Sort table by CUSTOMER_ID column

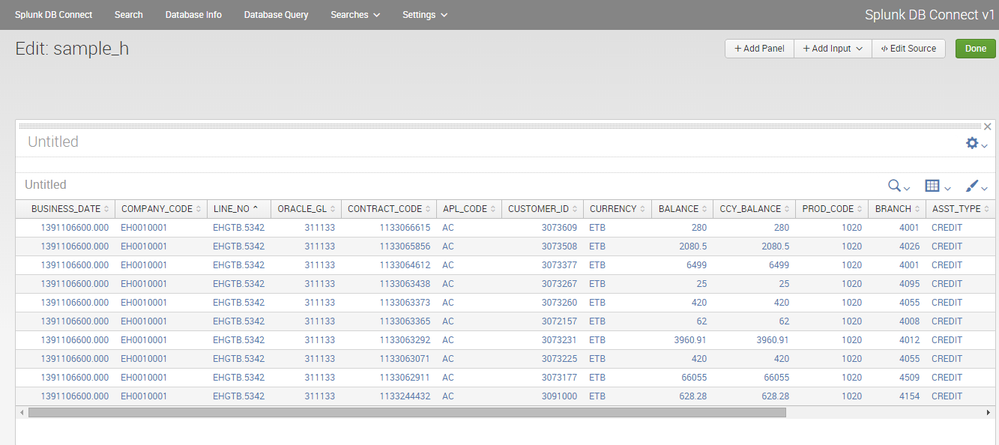542,209
